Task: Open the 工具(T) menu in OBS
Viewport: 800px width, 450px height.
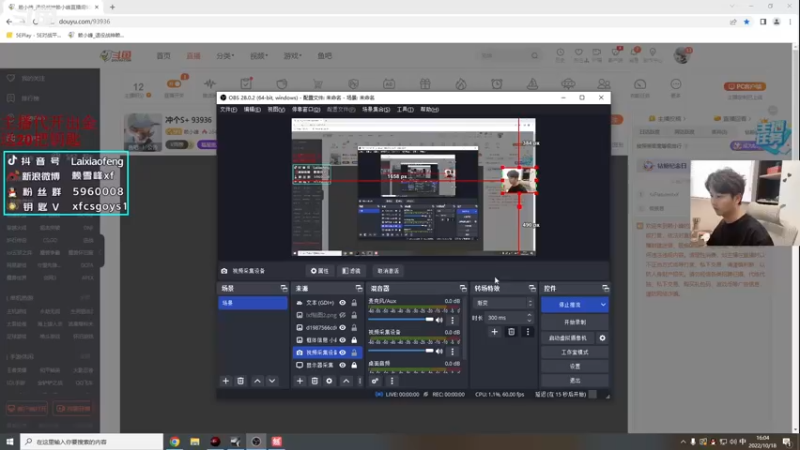Action: tap(405, 110)
